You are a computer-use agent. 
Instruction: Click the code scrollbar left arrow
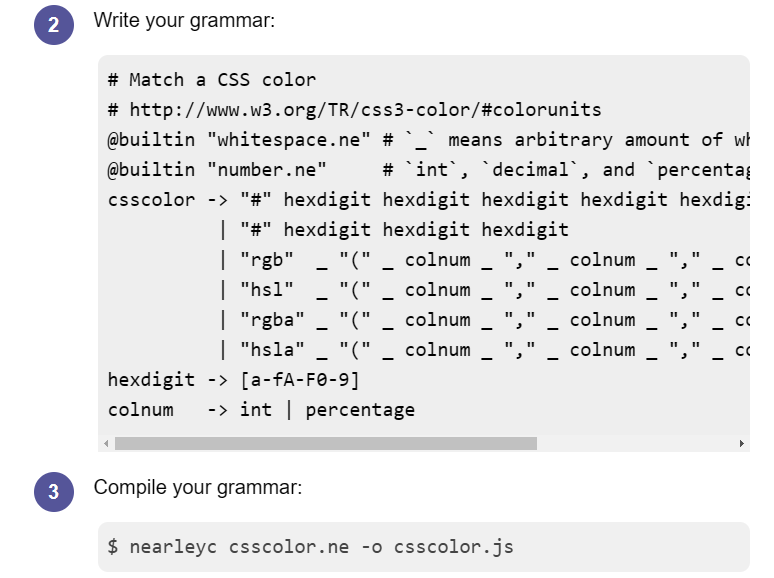coord(105,443)
